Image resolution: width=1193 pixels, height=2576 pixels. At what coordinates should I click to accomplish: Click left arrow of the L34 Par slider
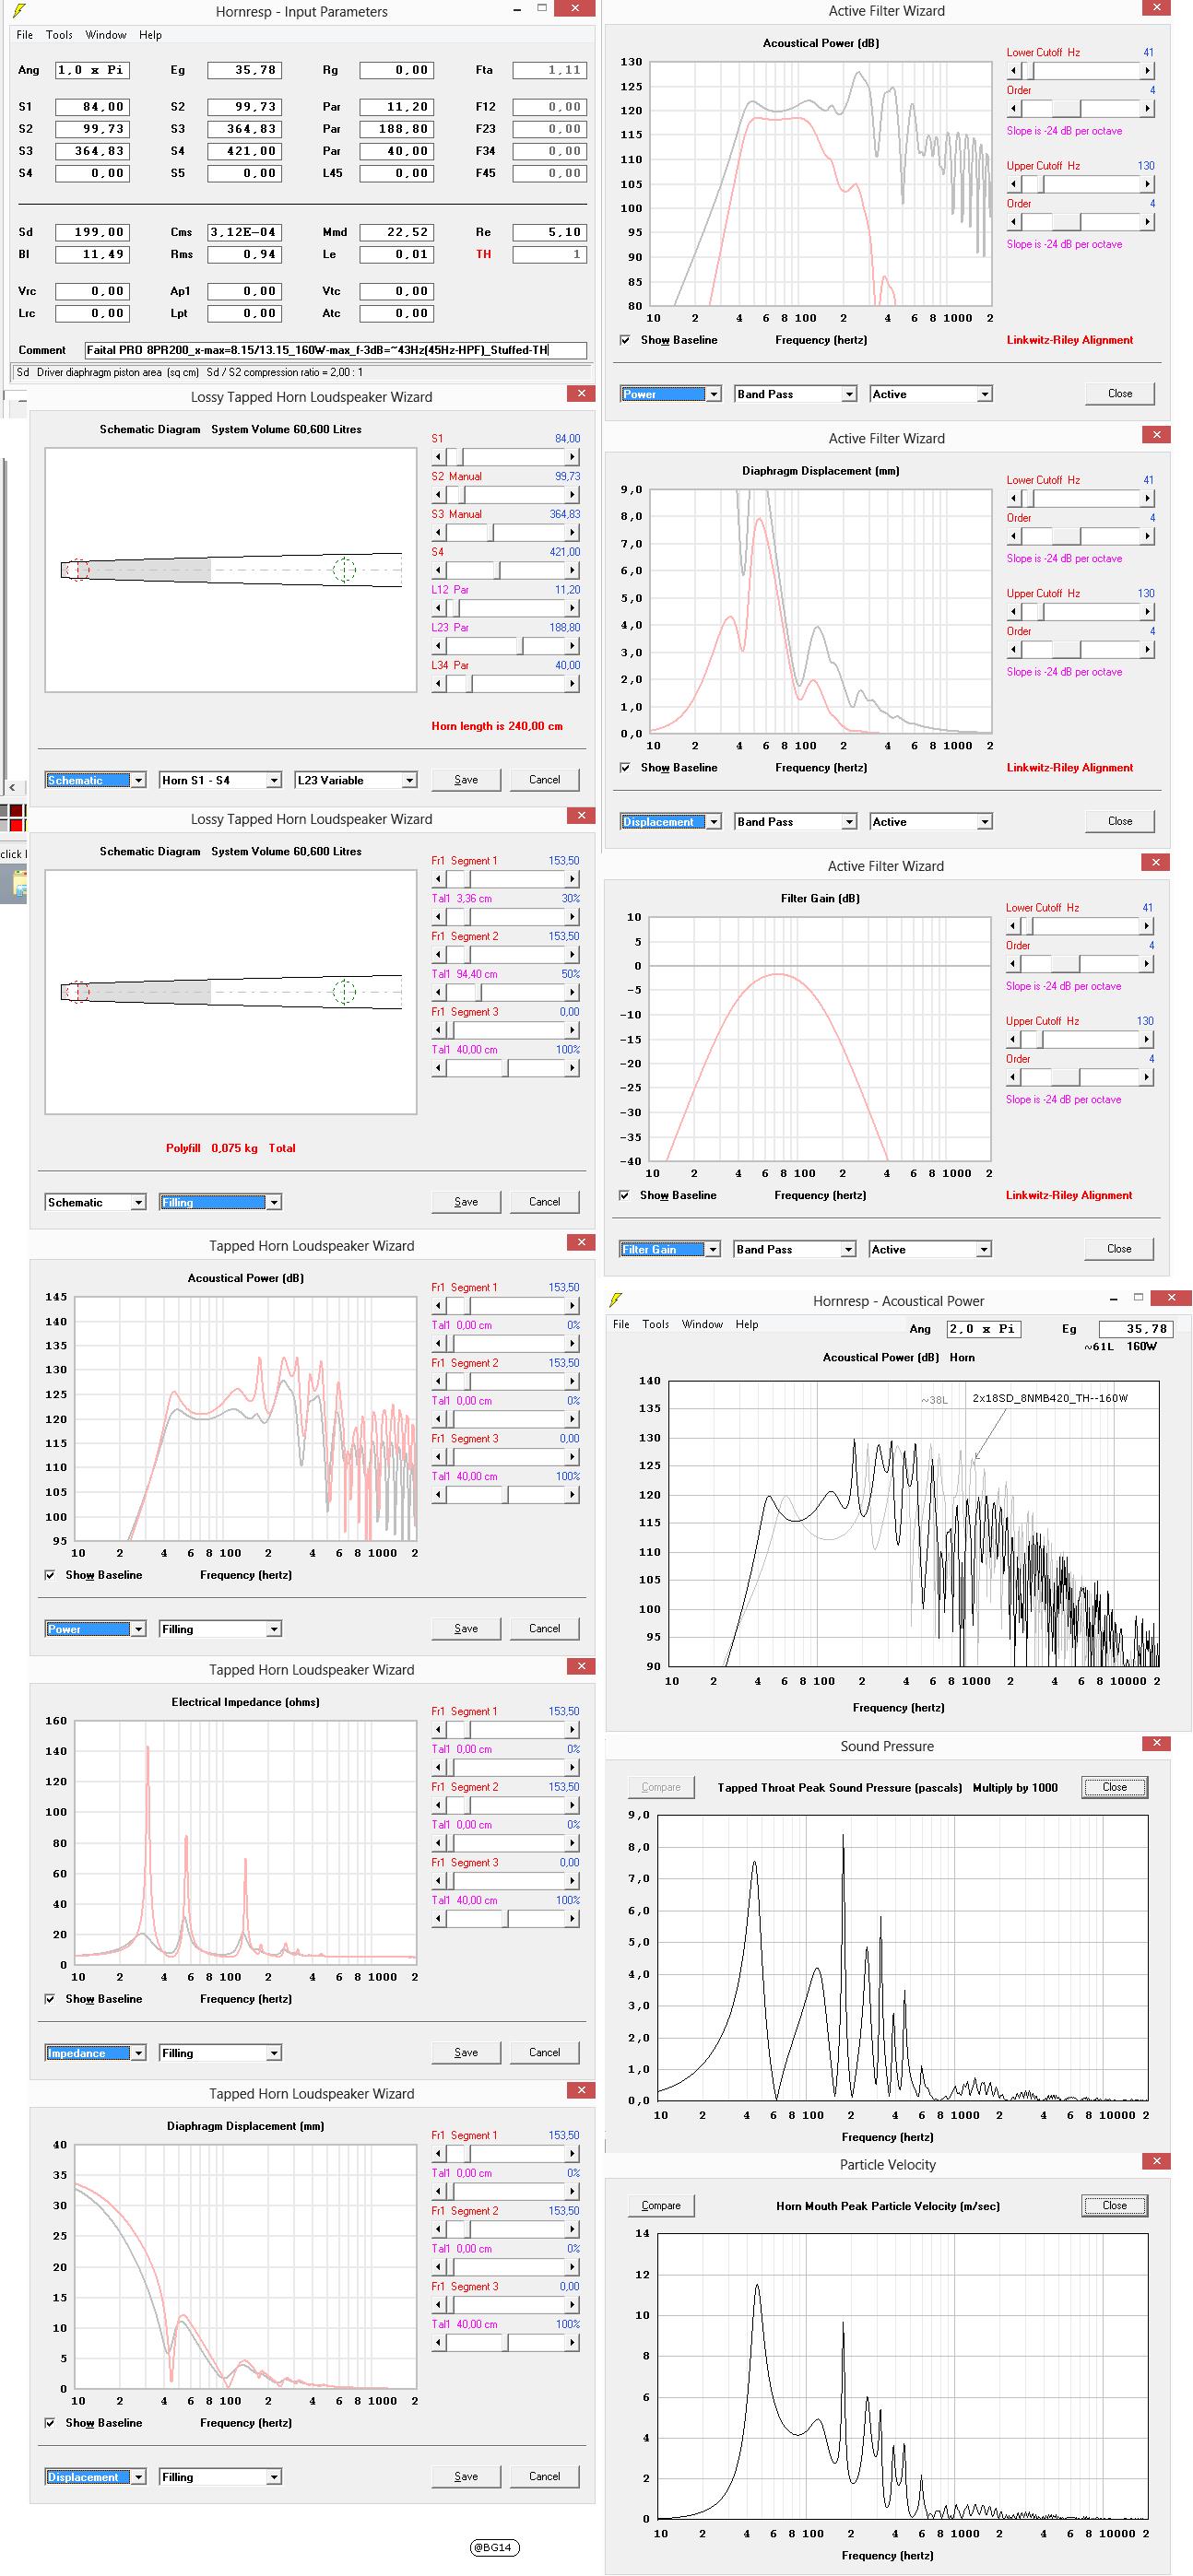[x=438, y=684]
